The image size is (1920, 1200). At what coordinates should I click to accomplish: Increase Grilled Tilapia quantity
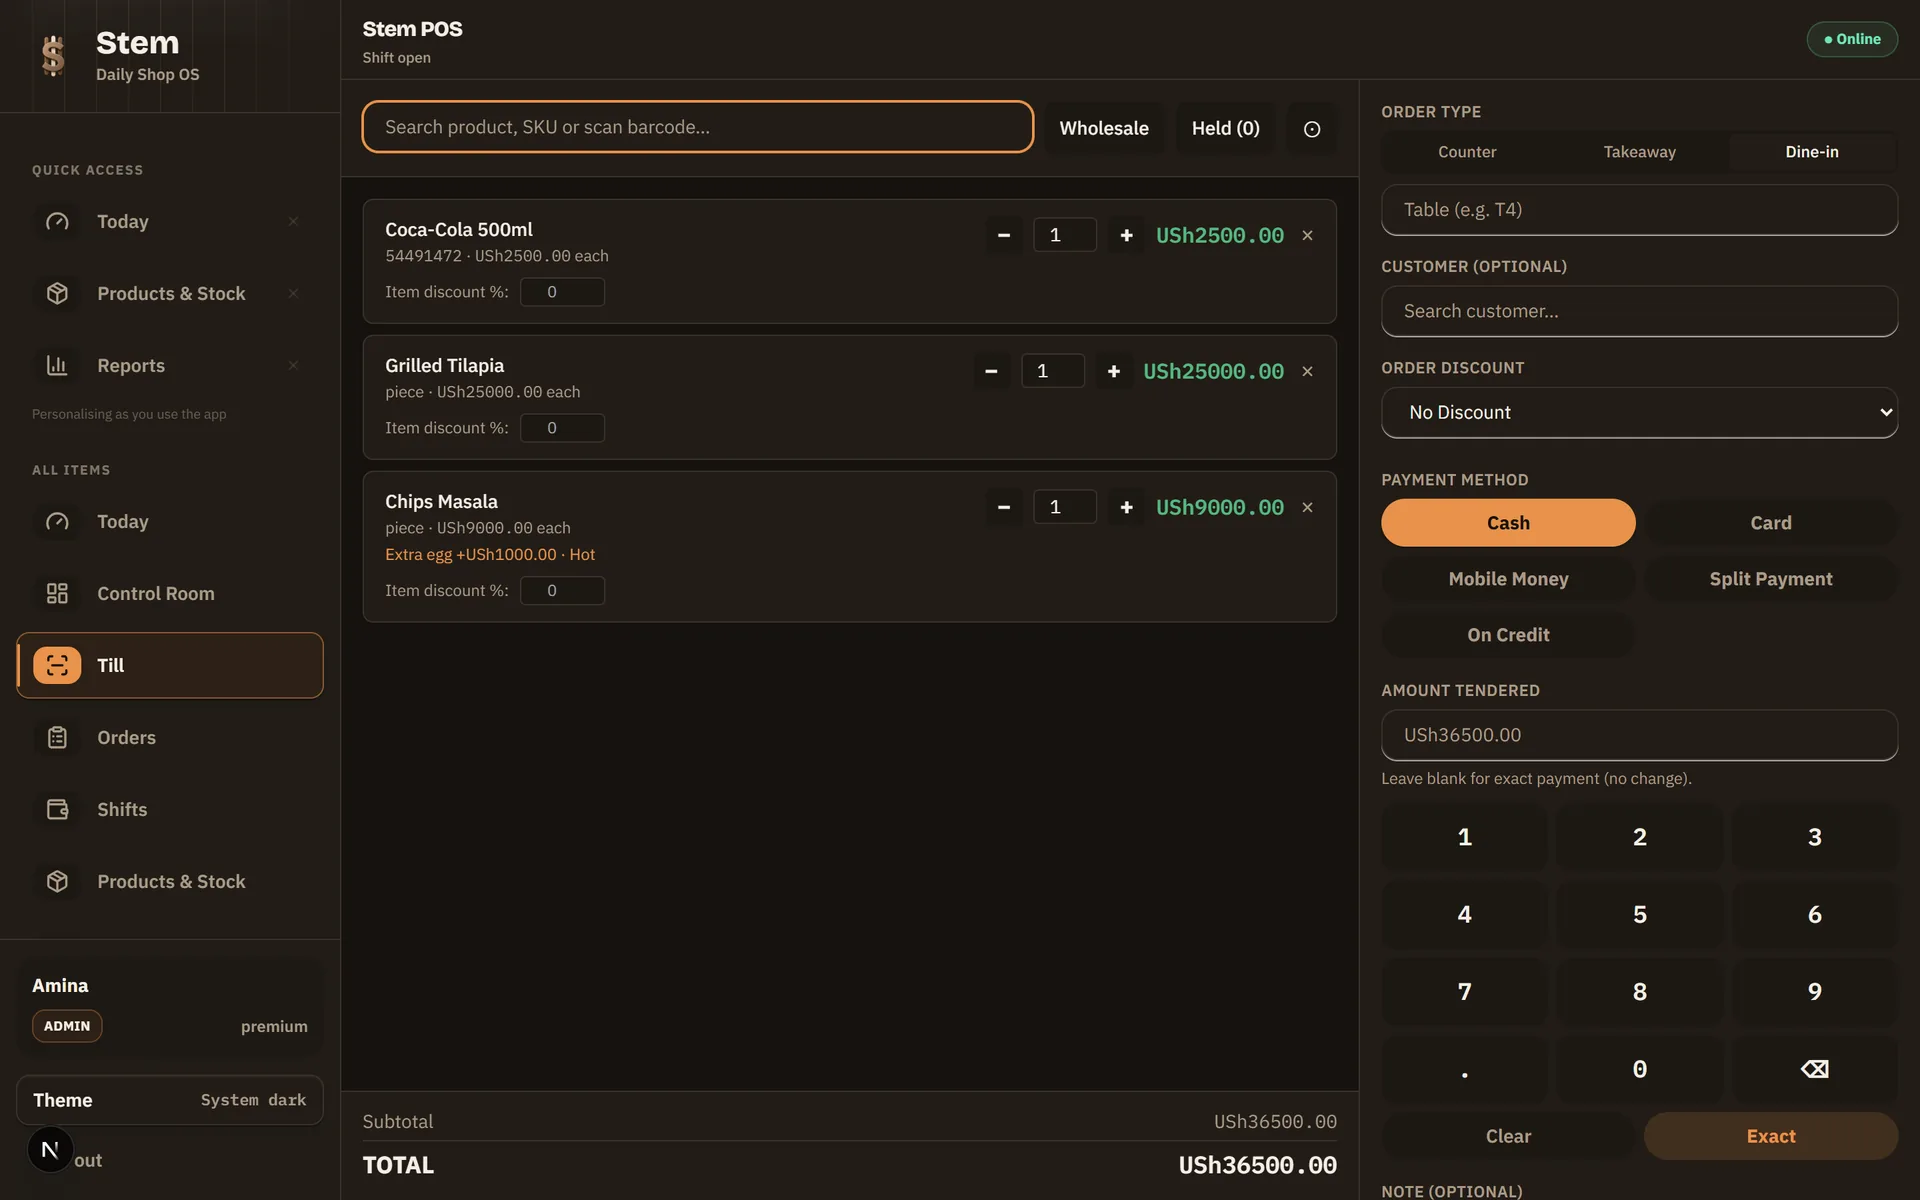click(1113, 371)
